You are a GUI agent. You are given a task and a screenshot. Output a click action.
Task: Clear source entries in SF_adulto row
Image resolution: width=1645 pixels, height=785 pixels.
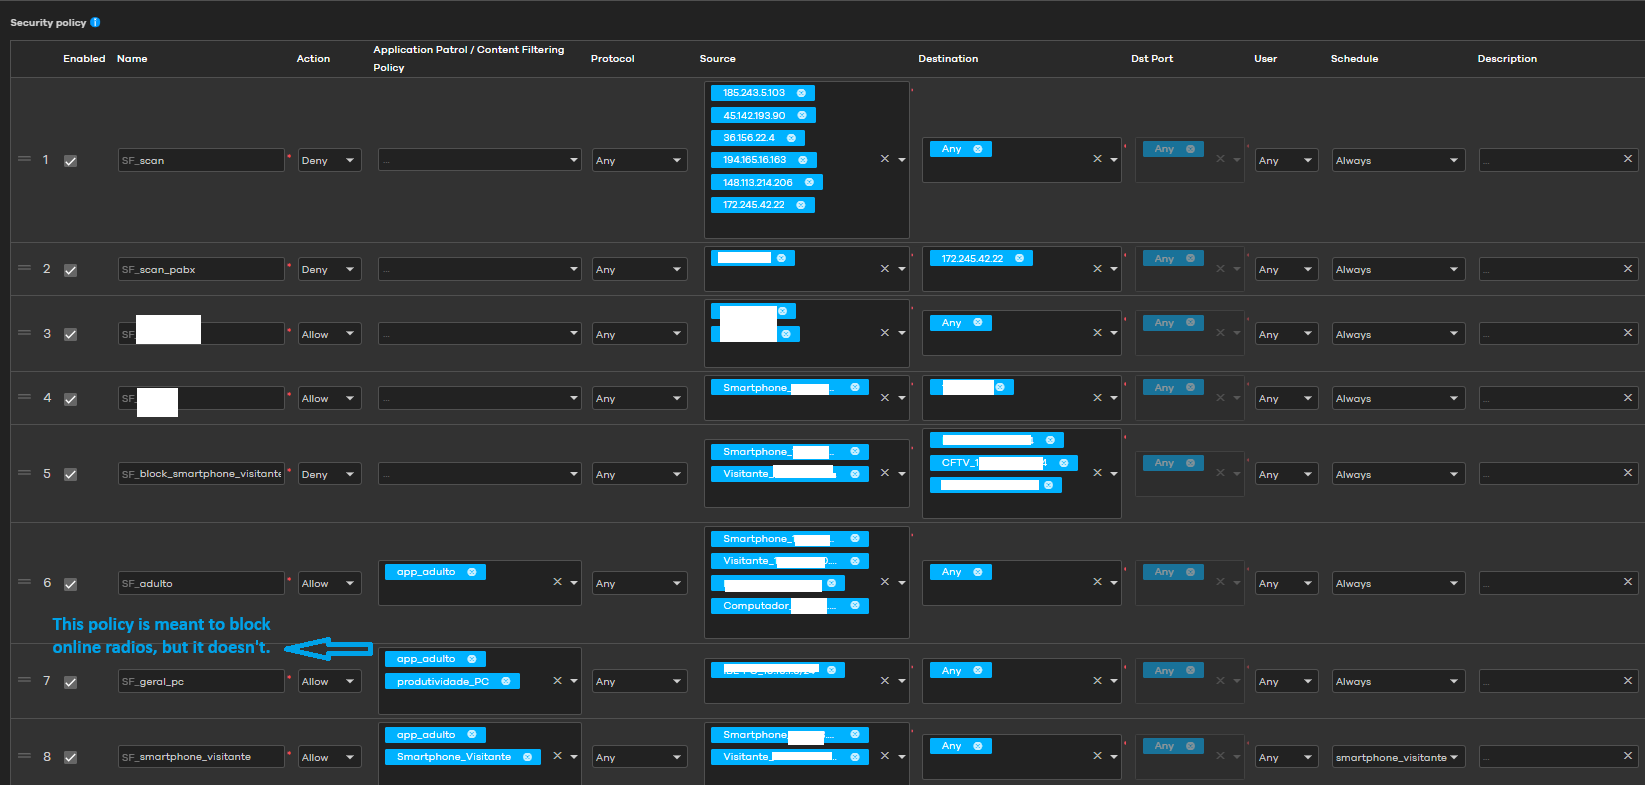[x=884, y=582]
